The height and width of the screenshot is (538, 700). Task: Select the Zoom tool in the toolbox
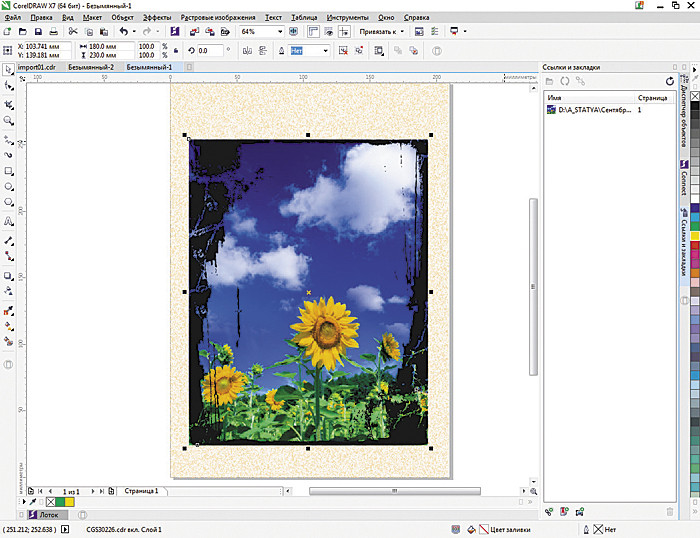[8, 120]
